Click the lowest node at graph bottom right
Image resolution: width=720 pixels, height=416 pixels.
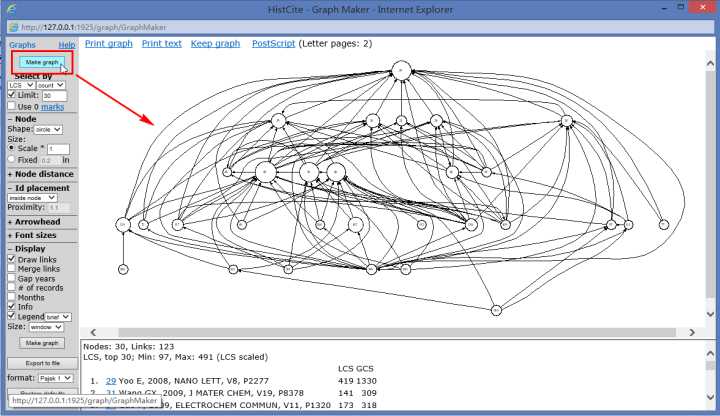[496, 310]
